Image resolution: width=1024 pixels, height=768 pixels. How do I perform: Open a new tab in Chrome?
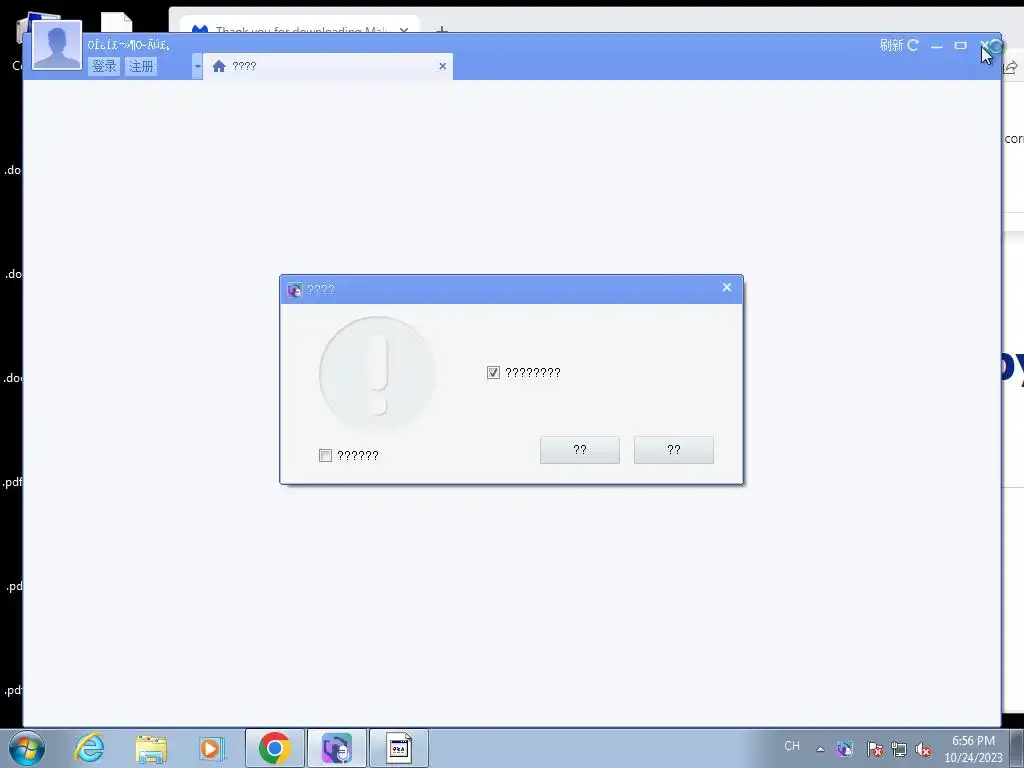coord(442,29)
